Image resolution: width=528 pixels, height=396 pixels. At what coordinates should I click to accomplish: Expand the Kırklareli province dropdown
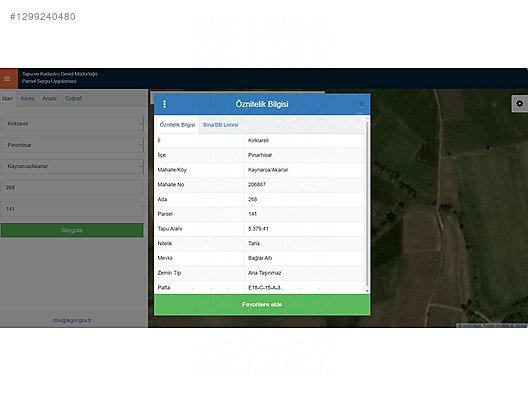pos(72,124)
